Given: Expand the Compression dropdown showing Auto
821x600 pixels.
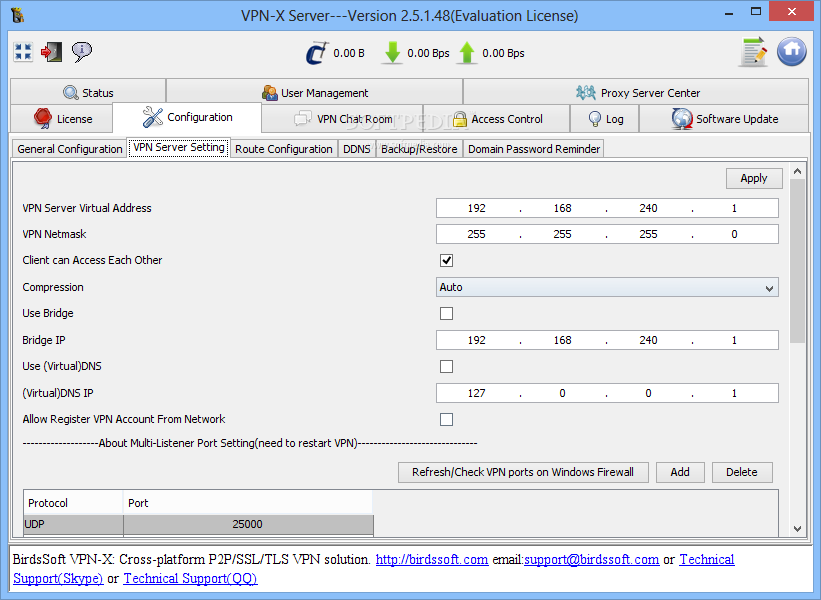Looking at the screenshot, I should point(607,287).
